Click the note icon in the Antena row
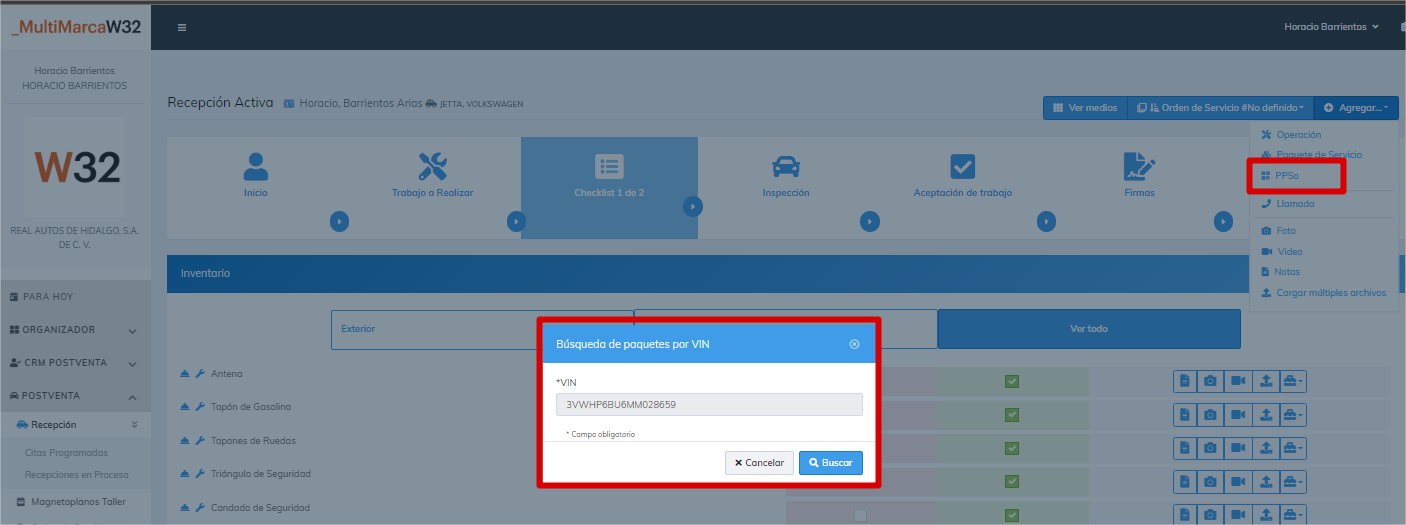Screen dimensions: 1406x525 [x=1185, y=381]
